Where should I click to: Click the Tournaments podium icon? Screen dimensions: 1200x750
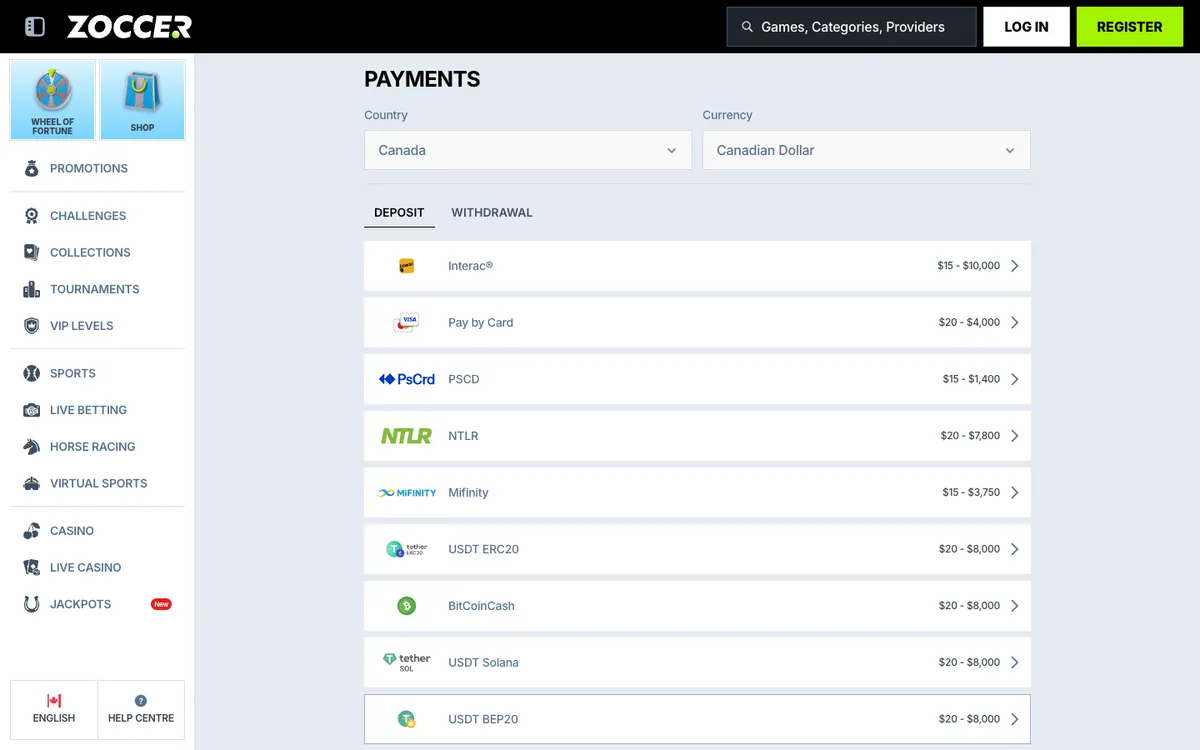click(32, 289)
